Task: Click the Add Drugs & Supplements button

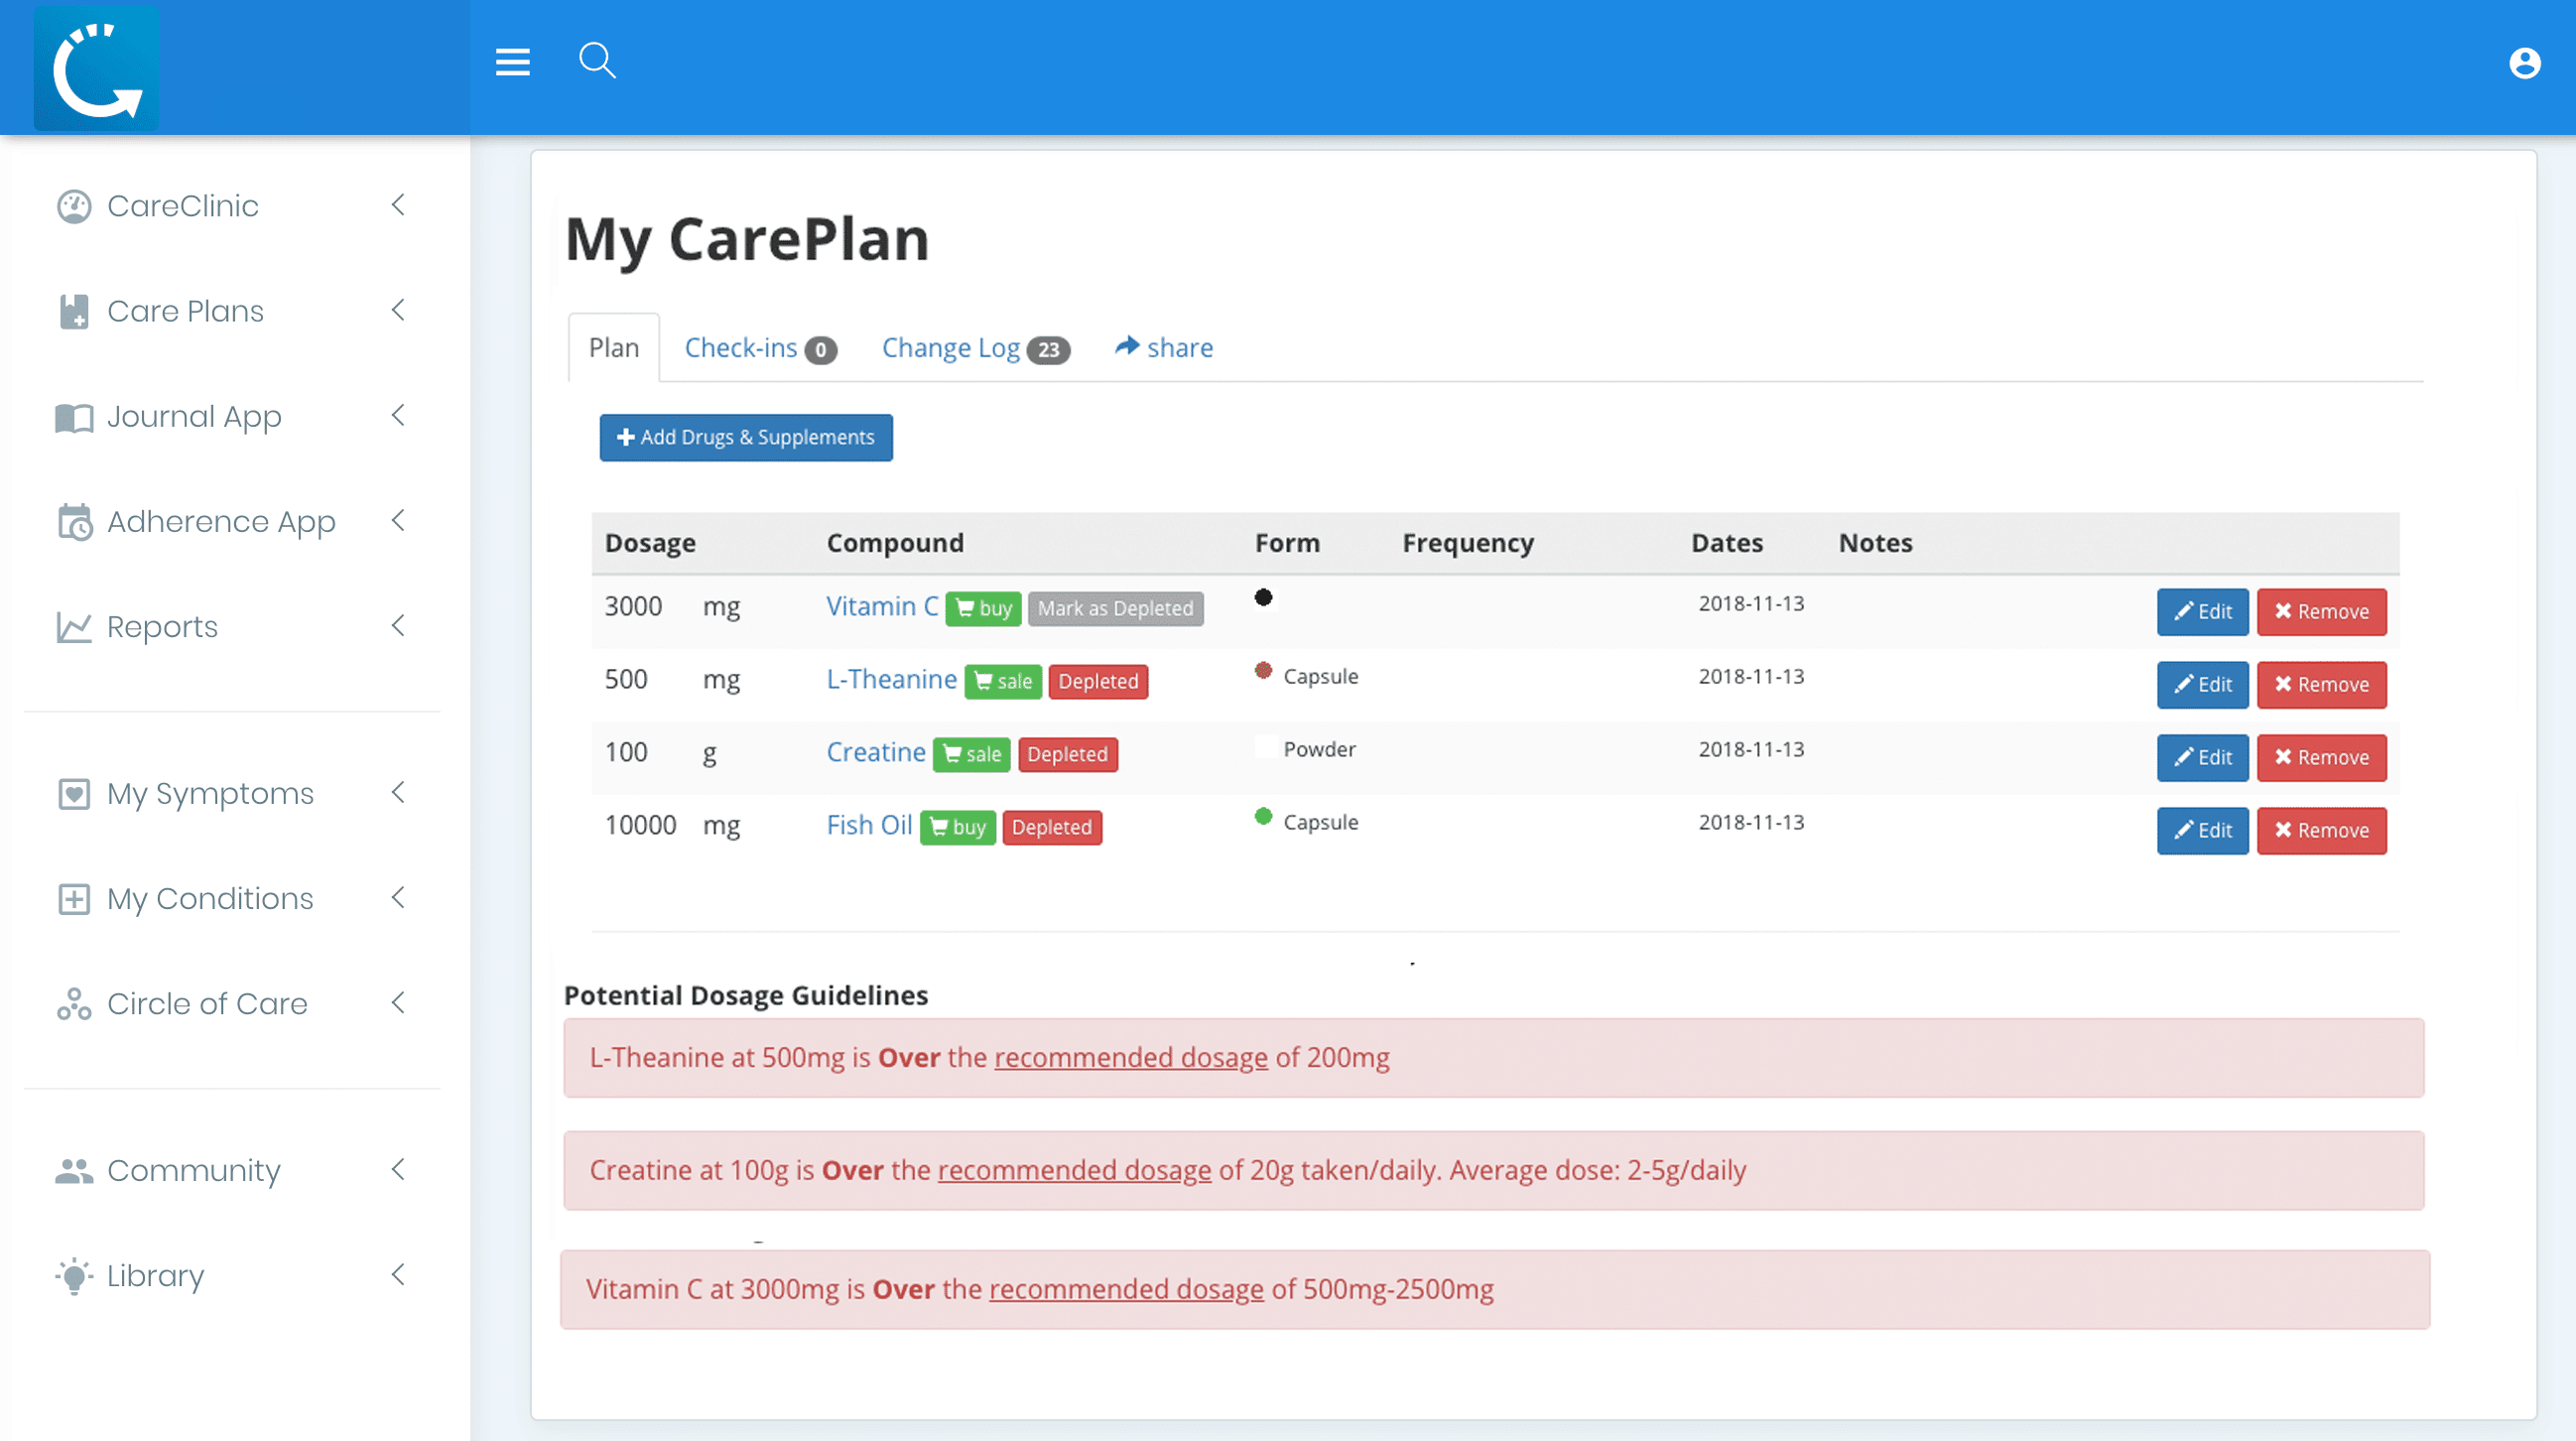Action: pyautogui.click(x=745, y=437)
